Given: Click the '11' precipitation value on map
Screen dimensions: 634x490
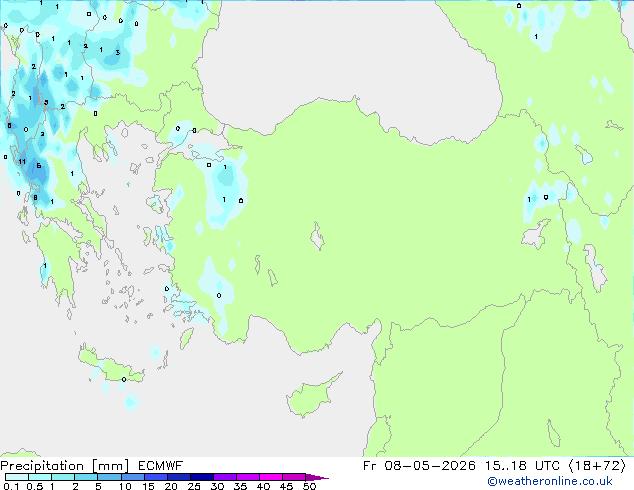Looking at the screenshot, I should pyautogui.click(x=22, y=162).
